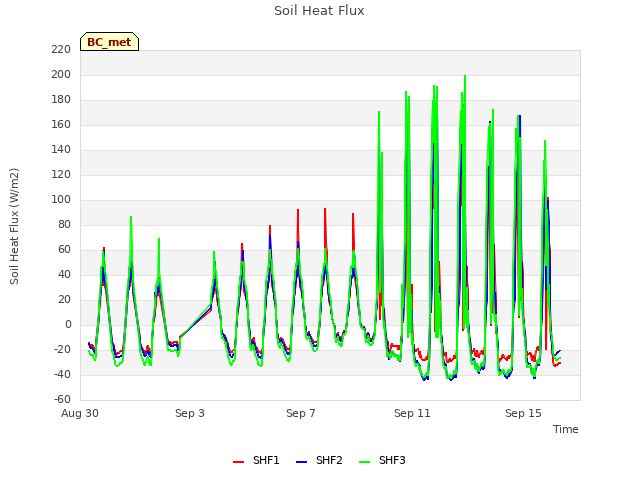
Task: Click the -40 y-axis tick label
Action: point(62,374)
